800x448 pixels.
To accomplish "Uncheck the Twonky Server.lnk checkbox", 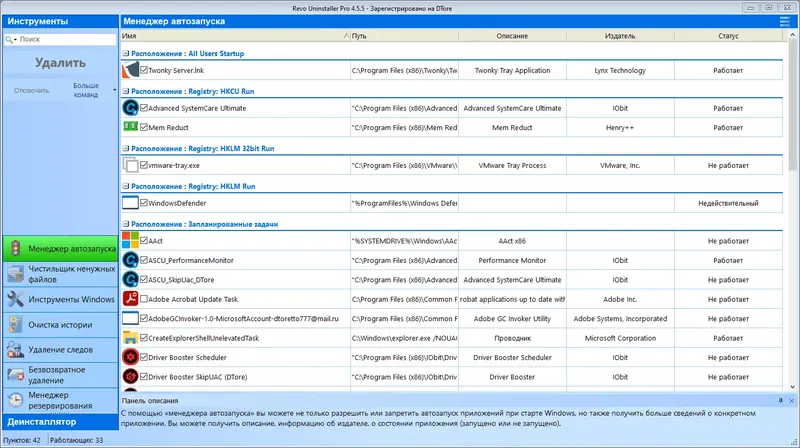I will (144, 70).
